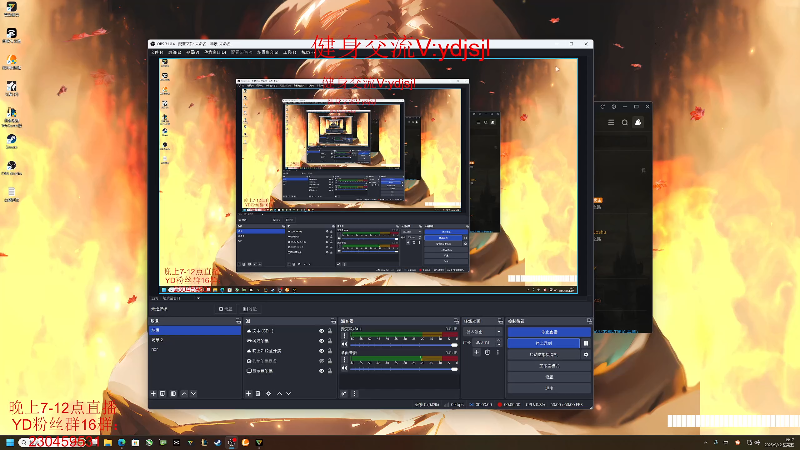Toggle visibility eye of the third source

321,351
